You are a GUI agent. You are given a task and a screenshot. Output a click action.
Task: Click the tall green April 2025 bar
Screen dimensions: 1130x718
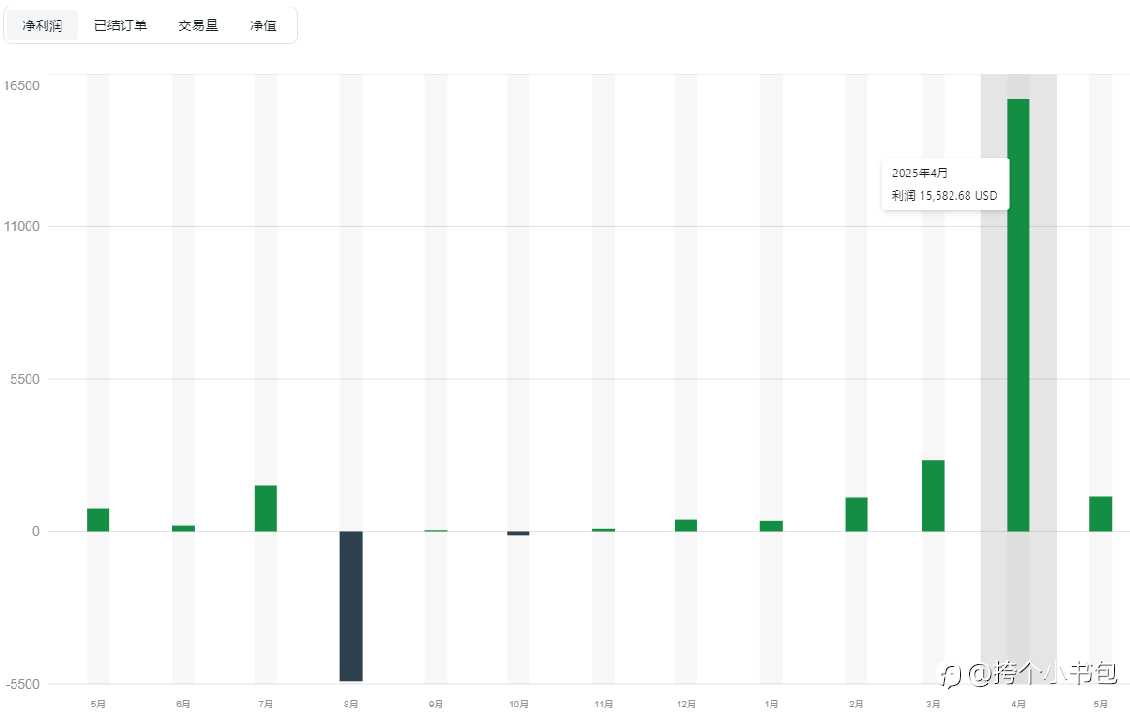(x=1018, y=315)
